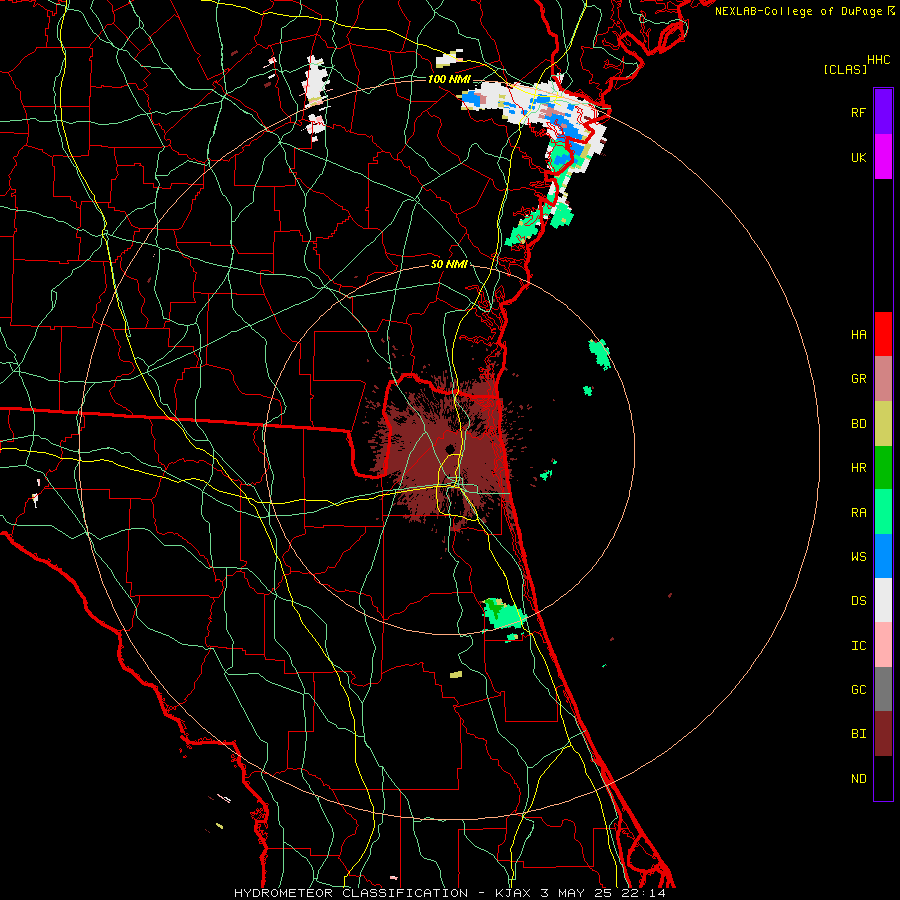This screenshot has height=900, width=900.
Task: Click the '50 NMI' range ring label
Action: (449, 264)
